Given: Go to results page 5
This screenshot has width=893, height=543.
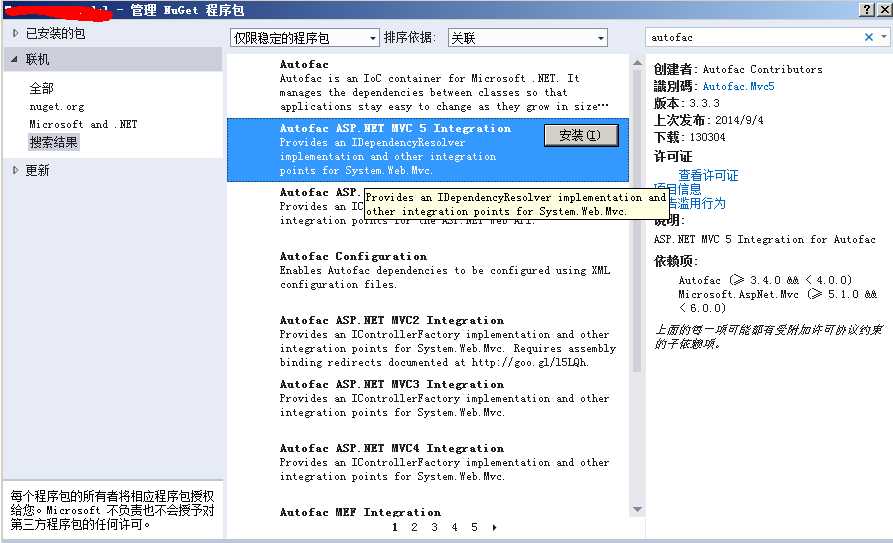Looking at the screenshot, I should (474, 527).
